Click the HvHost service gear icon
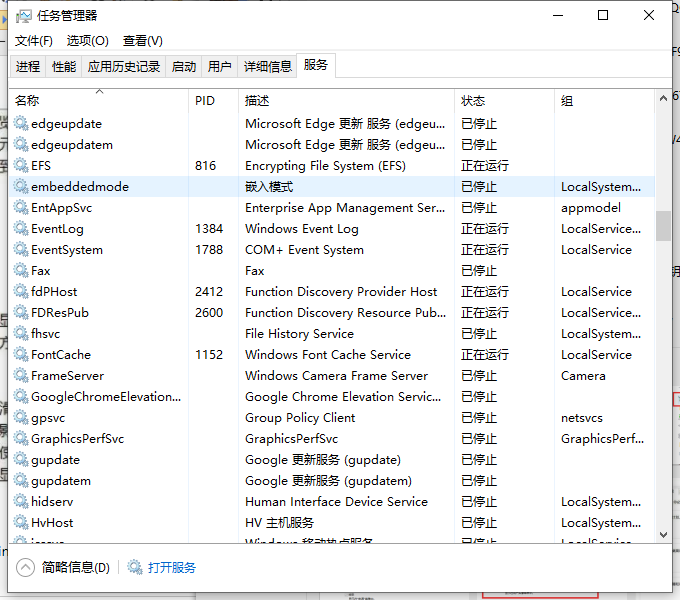The width and height of the screenshot is (680, 600). pyautogui.click(x=20, y=523)
